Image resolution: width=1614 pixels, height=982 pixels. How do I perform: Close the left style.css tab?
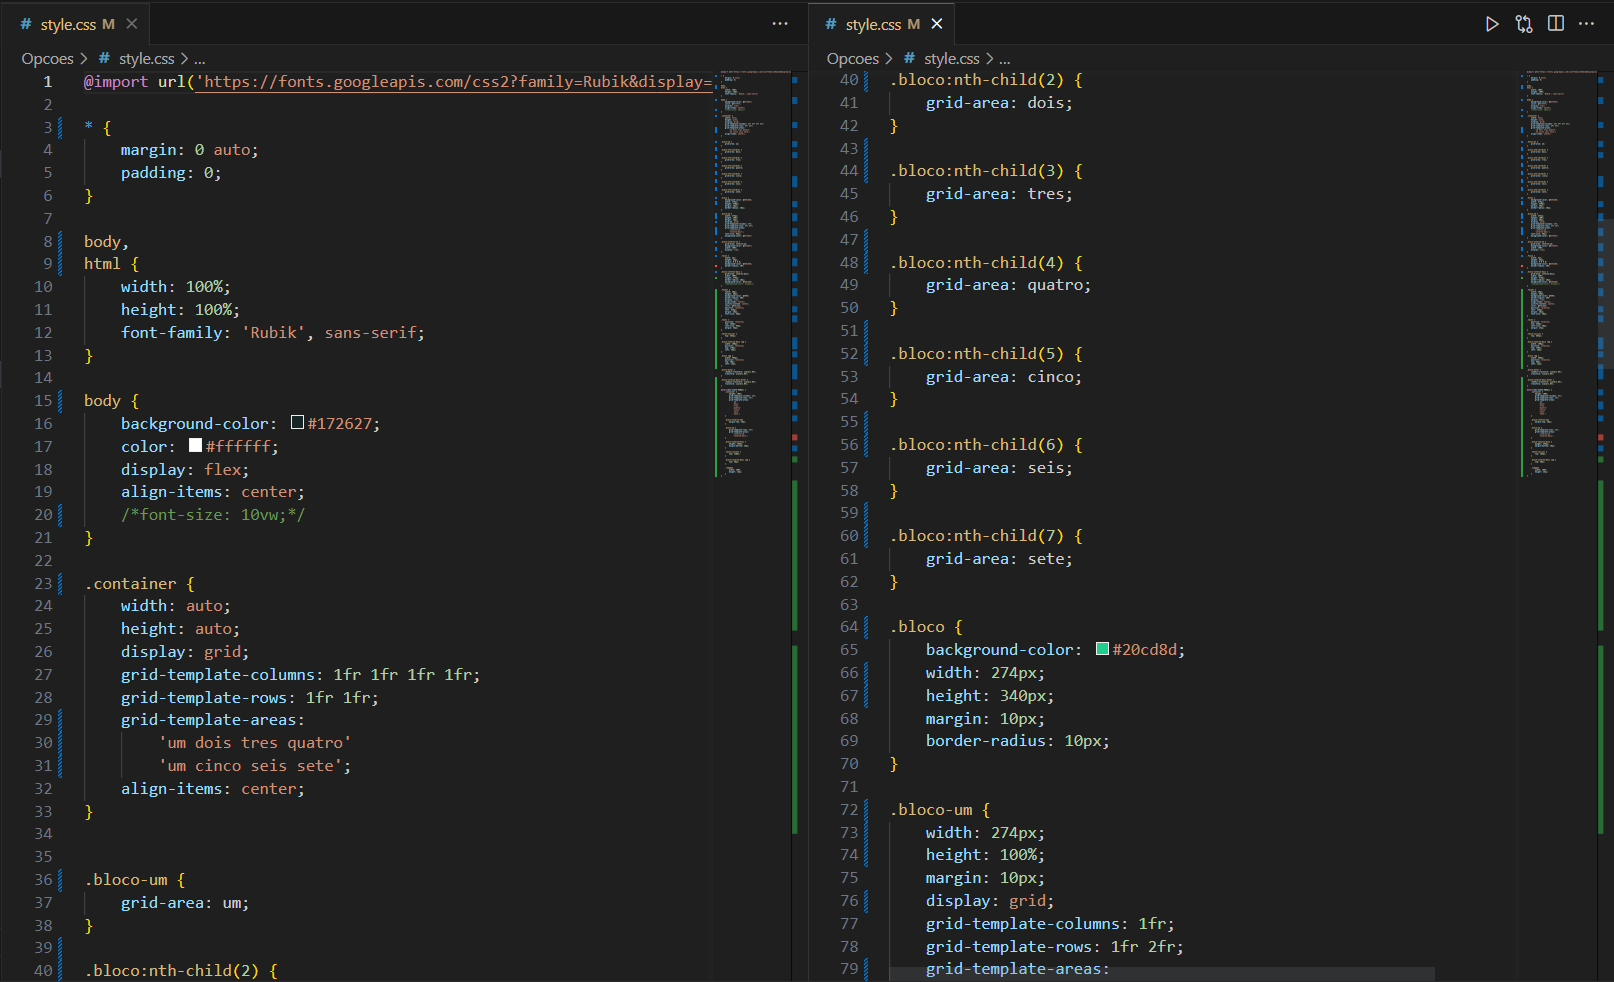pos(132,24)
